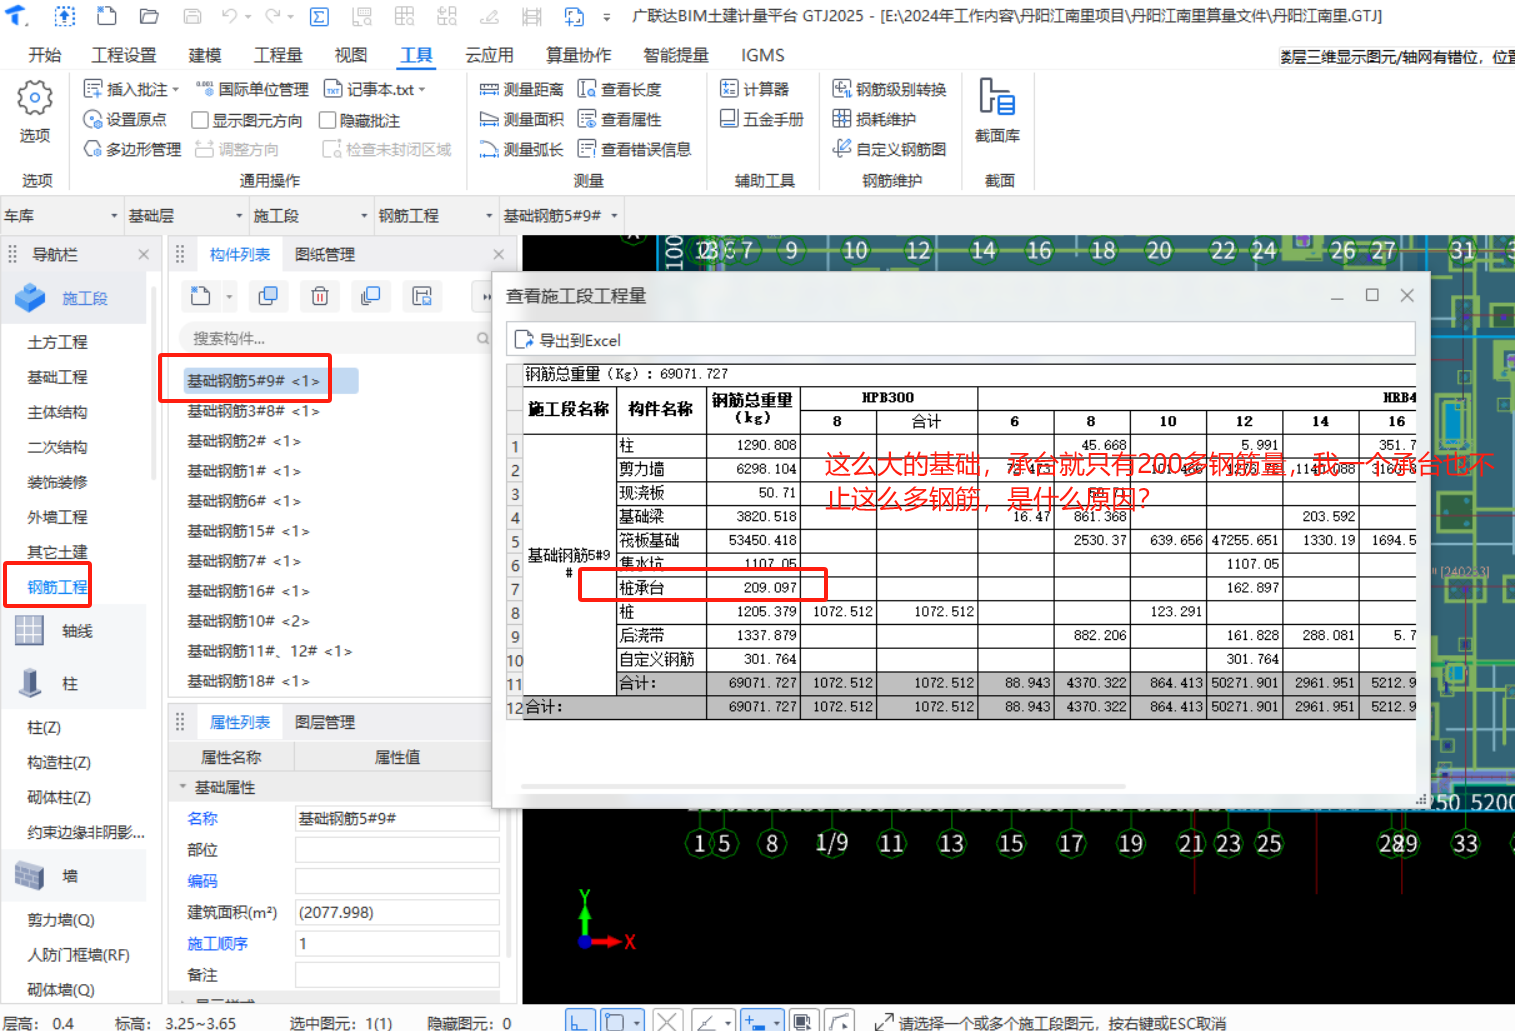
Task: Click 查看属性 tool
Action: (x=619, y=119)
